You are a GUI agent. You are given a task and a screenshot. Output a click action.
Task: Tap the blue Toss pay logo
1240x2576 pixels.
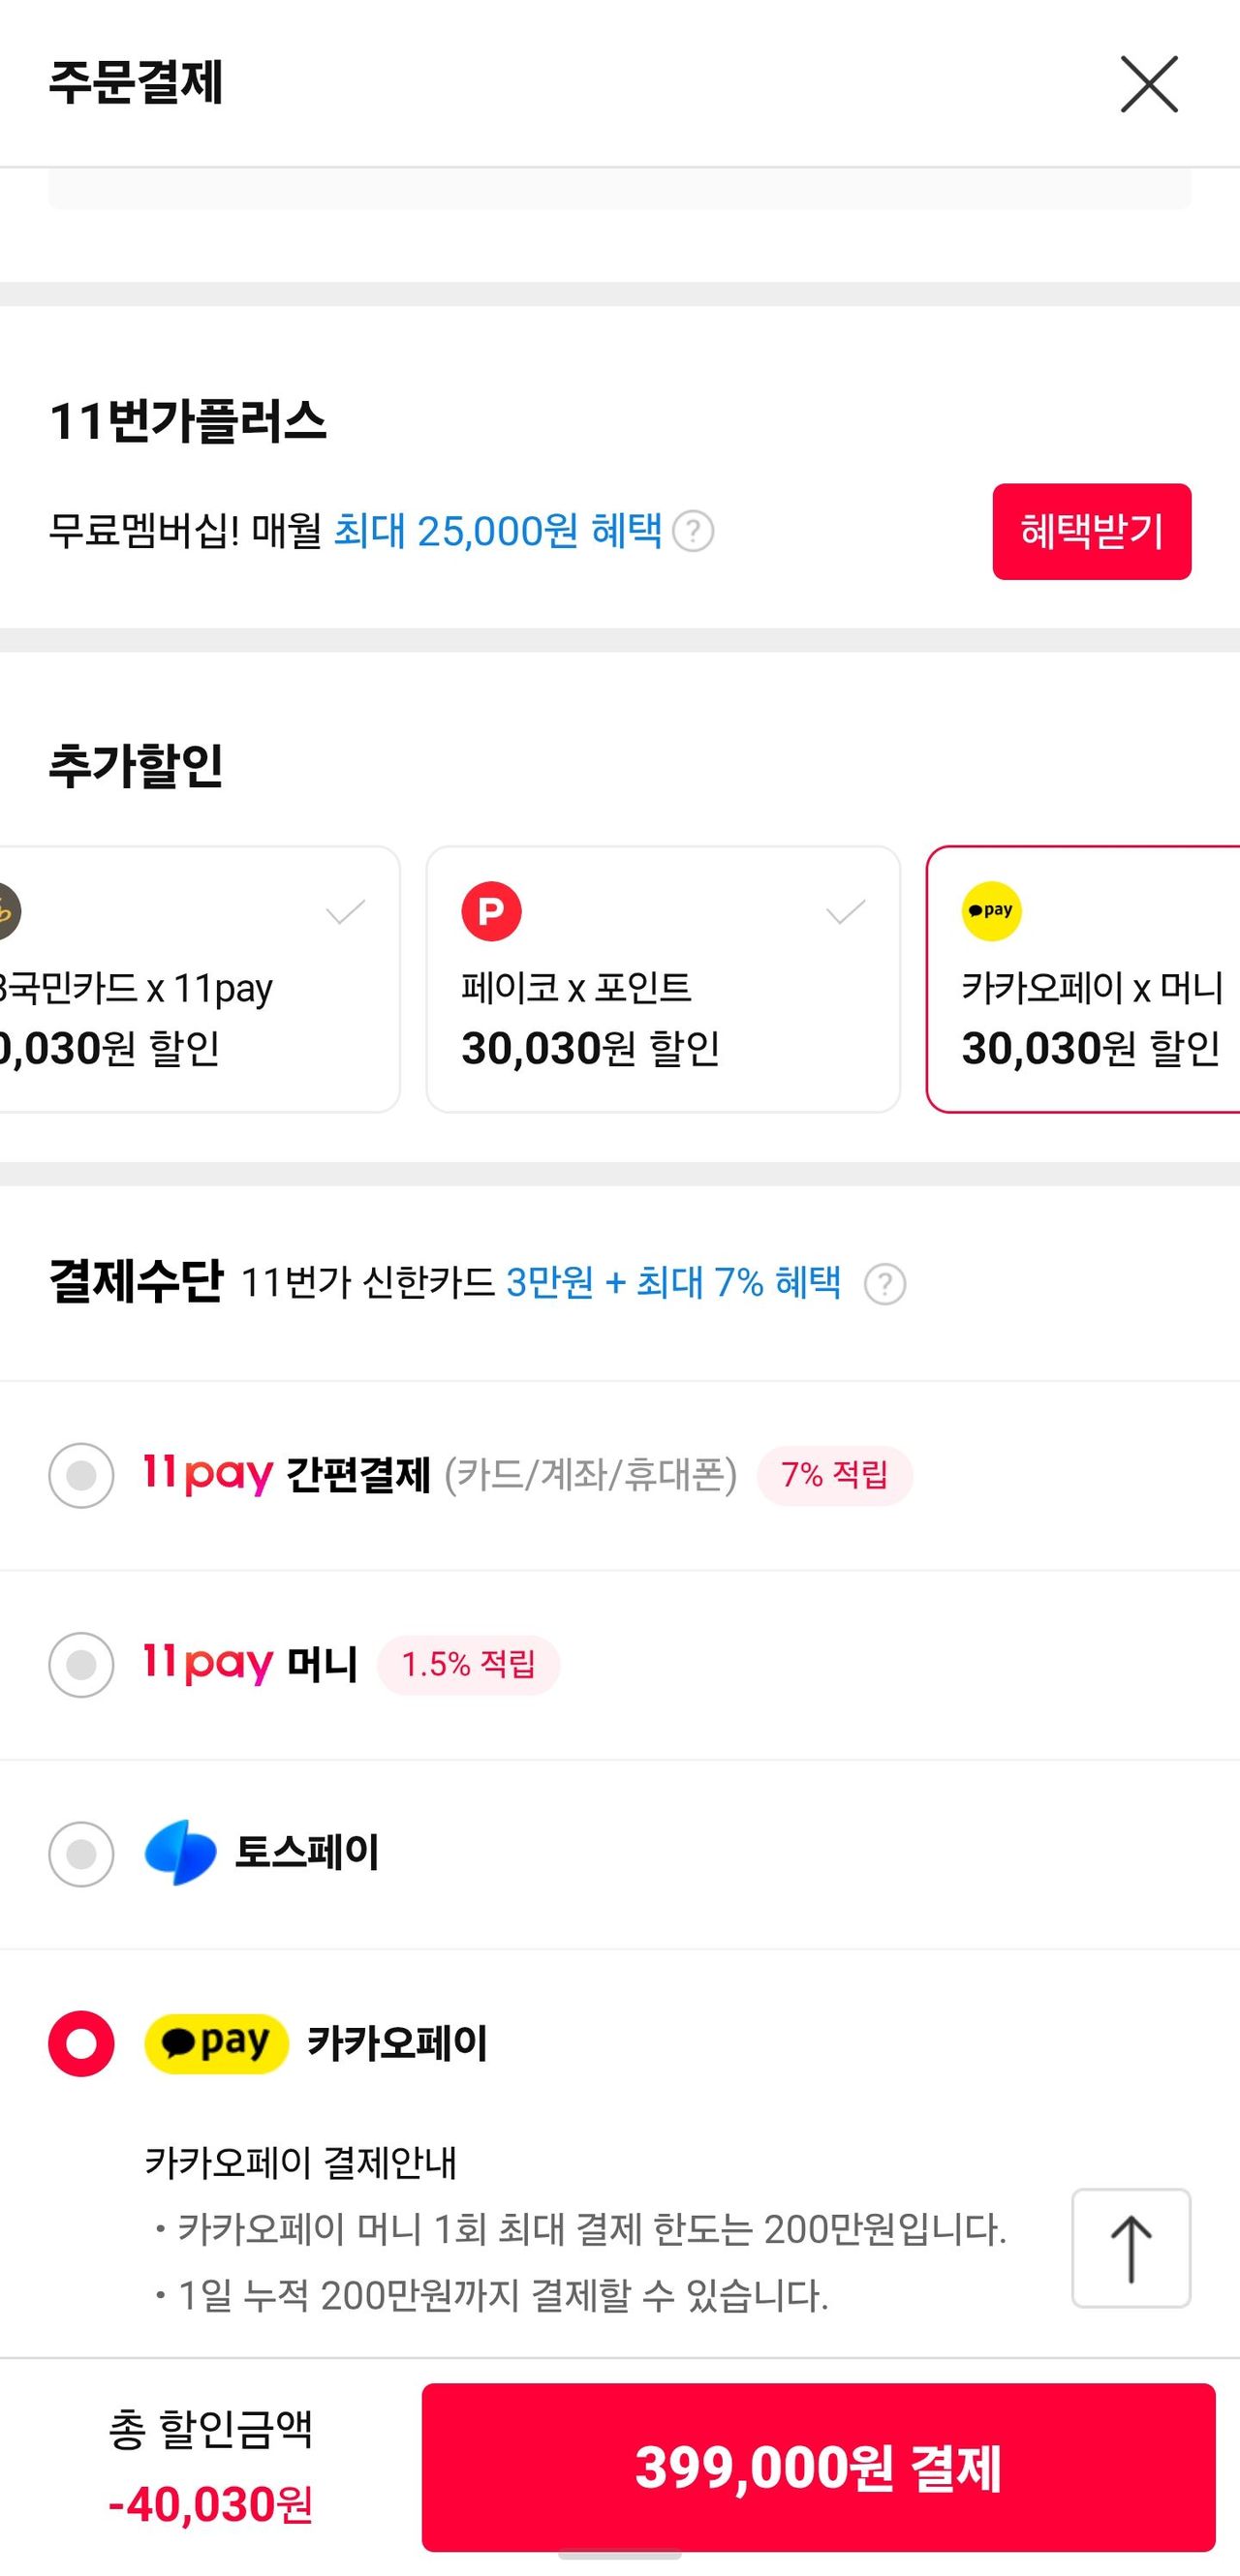click(180, 1853)
